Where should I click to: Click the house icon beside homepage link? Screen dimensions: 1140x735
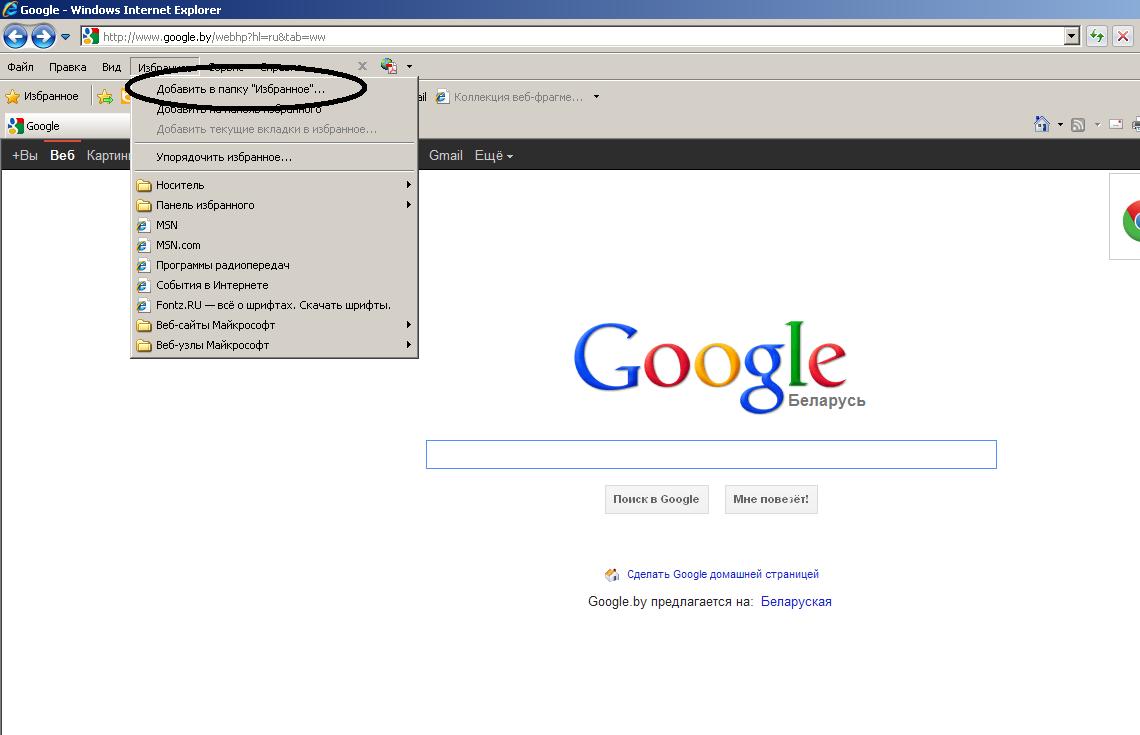pyautogui.click(x=612, y=574)
